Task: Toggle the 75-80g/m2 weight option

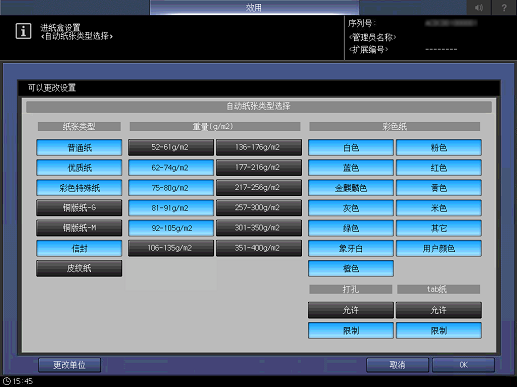Action: pyautogui.click(x=171, y=188)
